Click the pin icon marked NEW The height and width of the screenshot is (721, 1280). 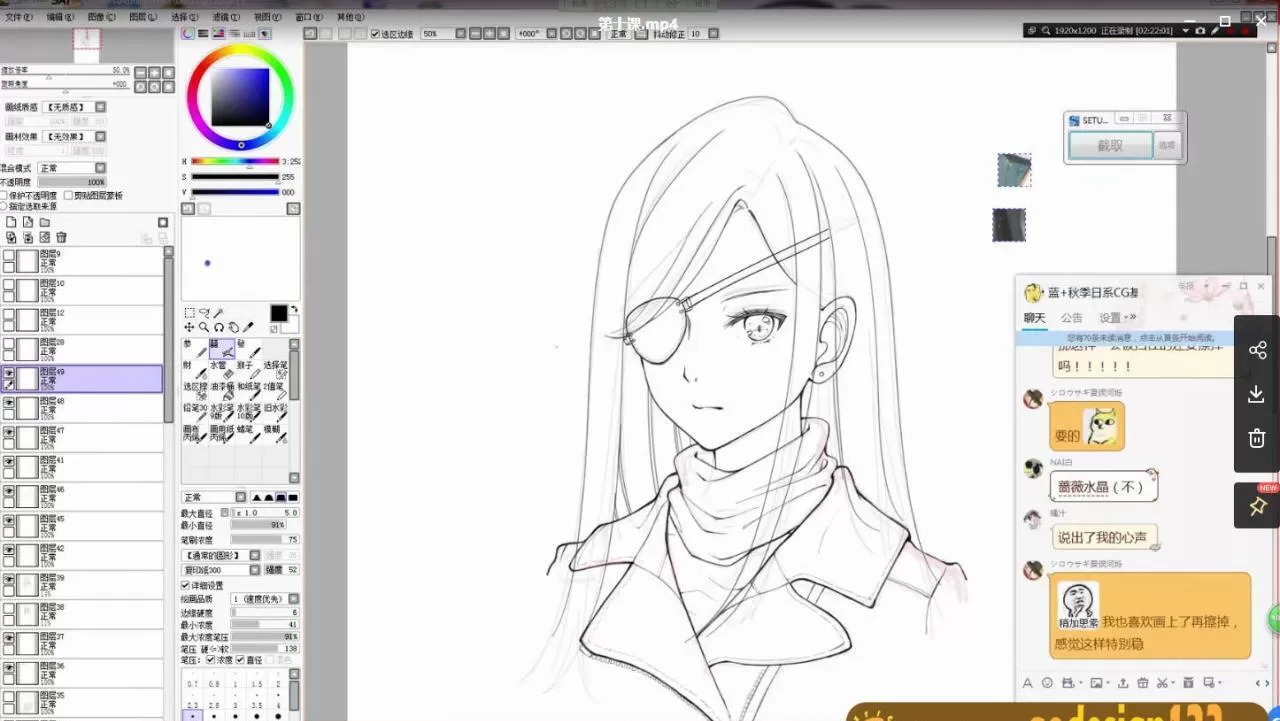(x=1257, y=507)
